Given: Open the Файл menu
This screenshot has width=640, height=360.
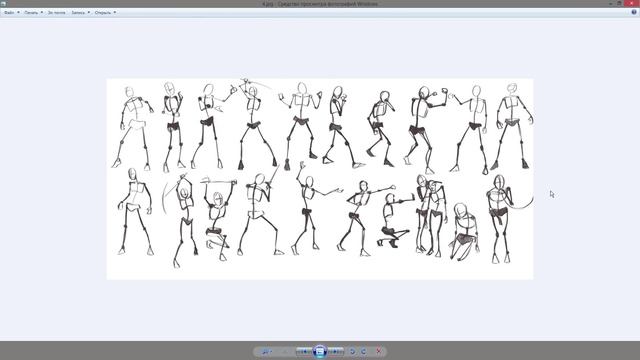Looking at the screenshot, I should (11, 13).
